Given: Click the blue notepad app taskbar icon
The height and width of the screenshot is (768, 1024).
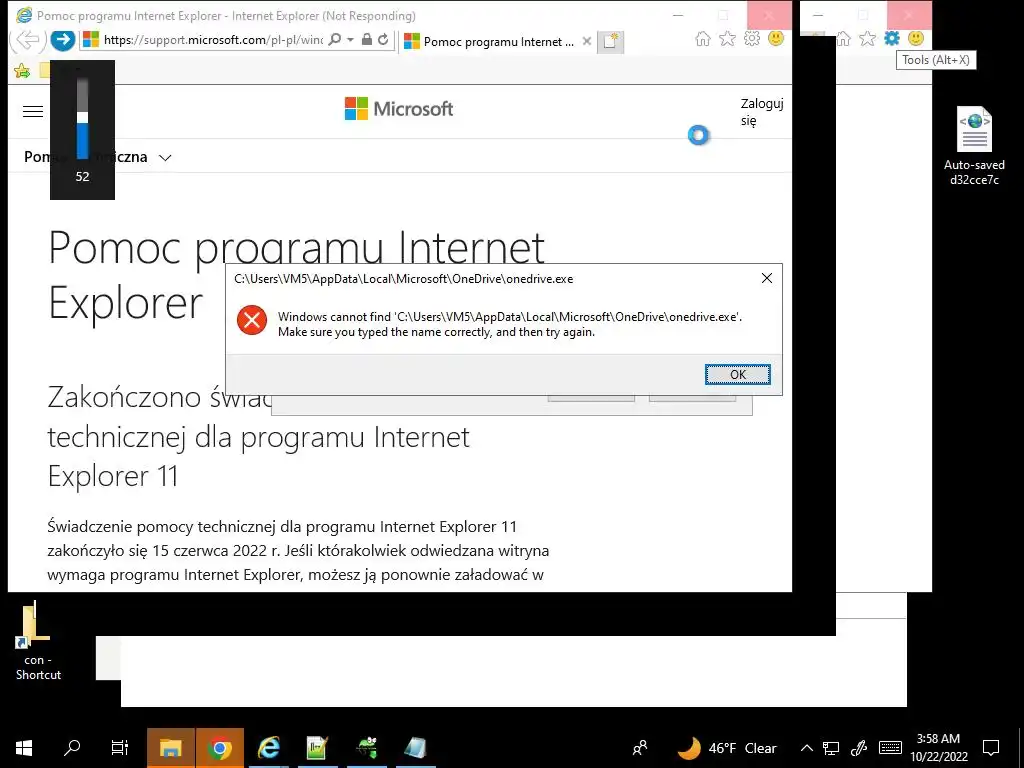Looking at the screenshot, I should click(x=415, y=748).
